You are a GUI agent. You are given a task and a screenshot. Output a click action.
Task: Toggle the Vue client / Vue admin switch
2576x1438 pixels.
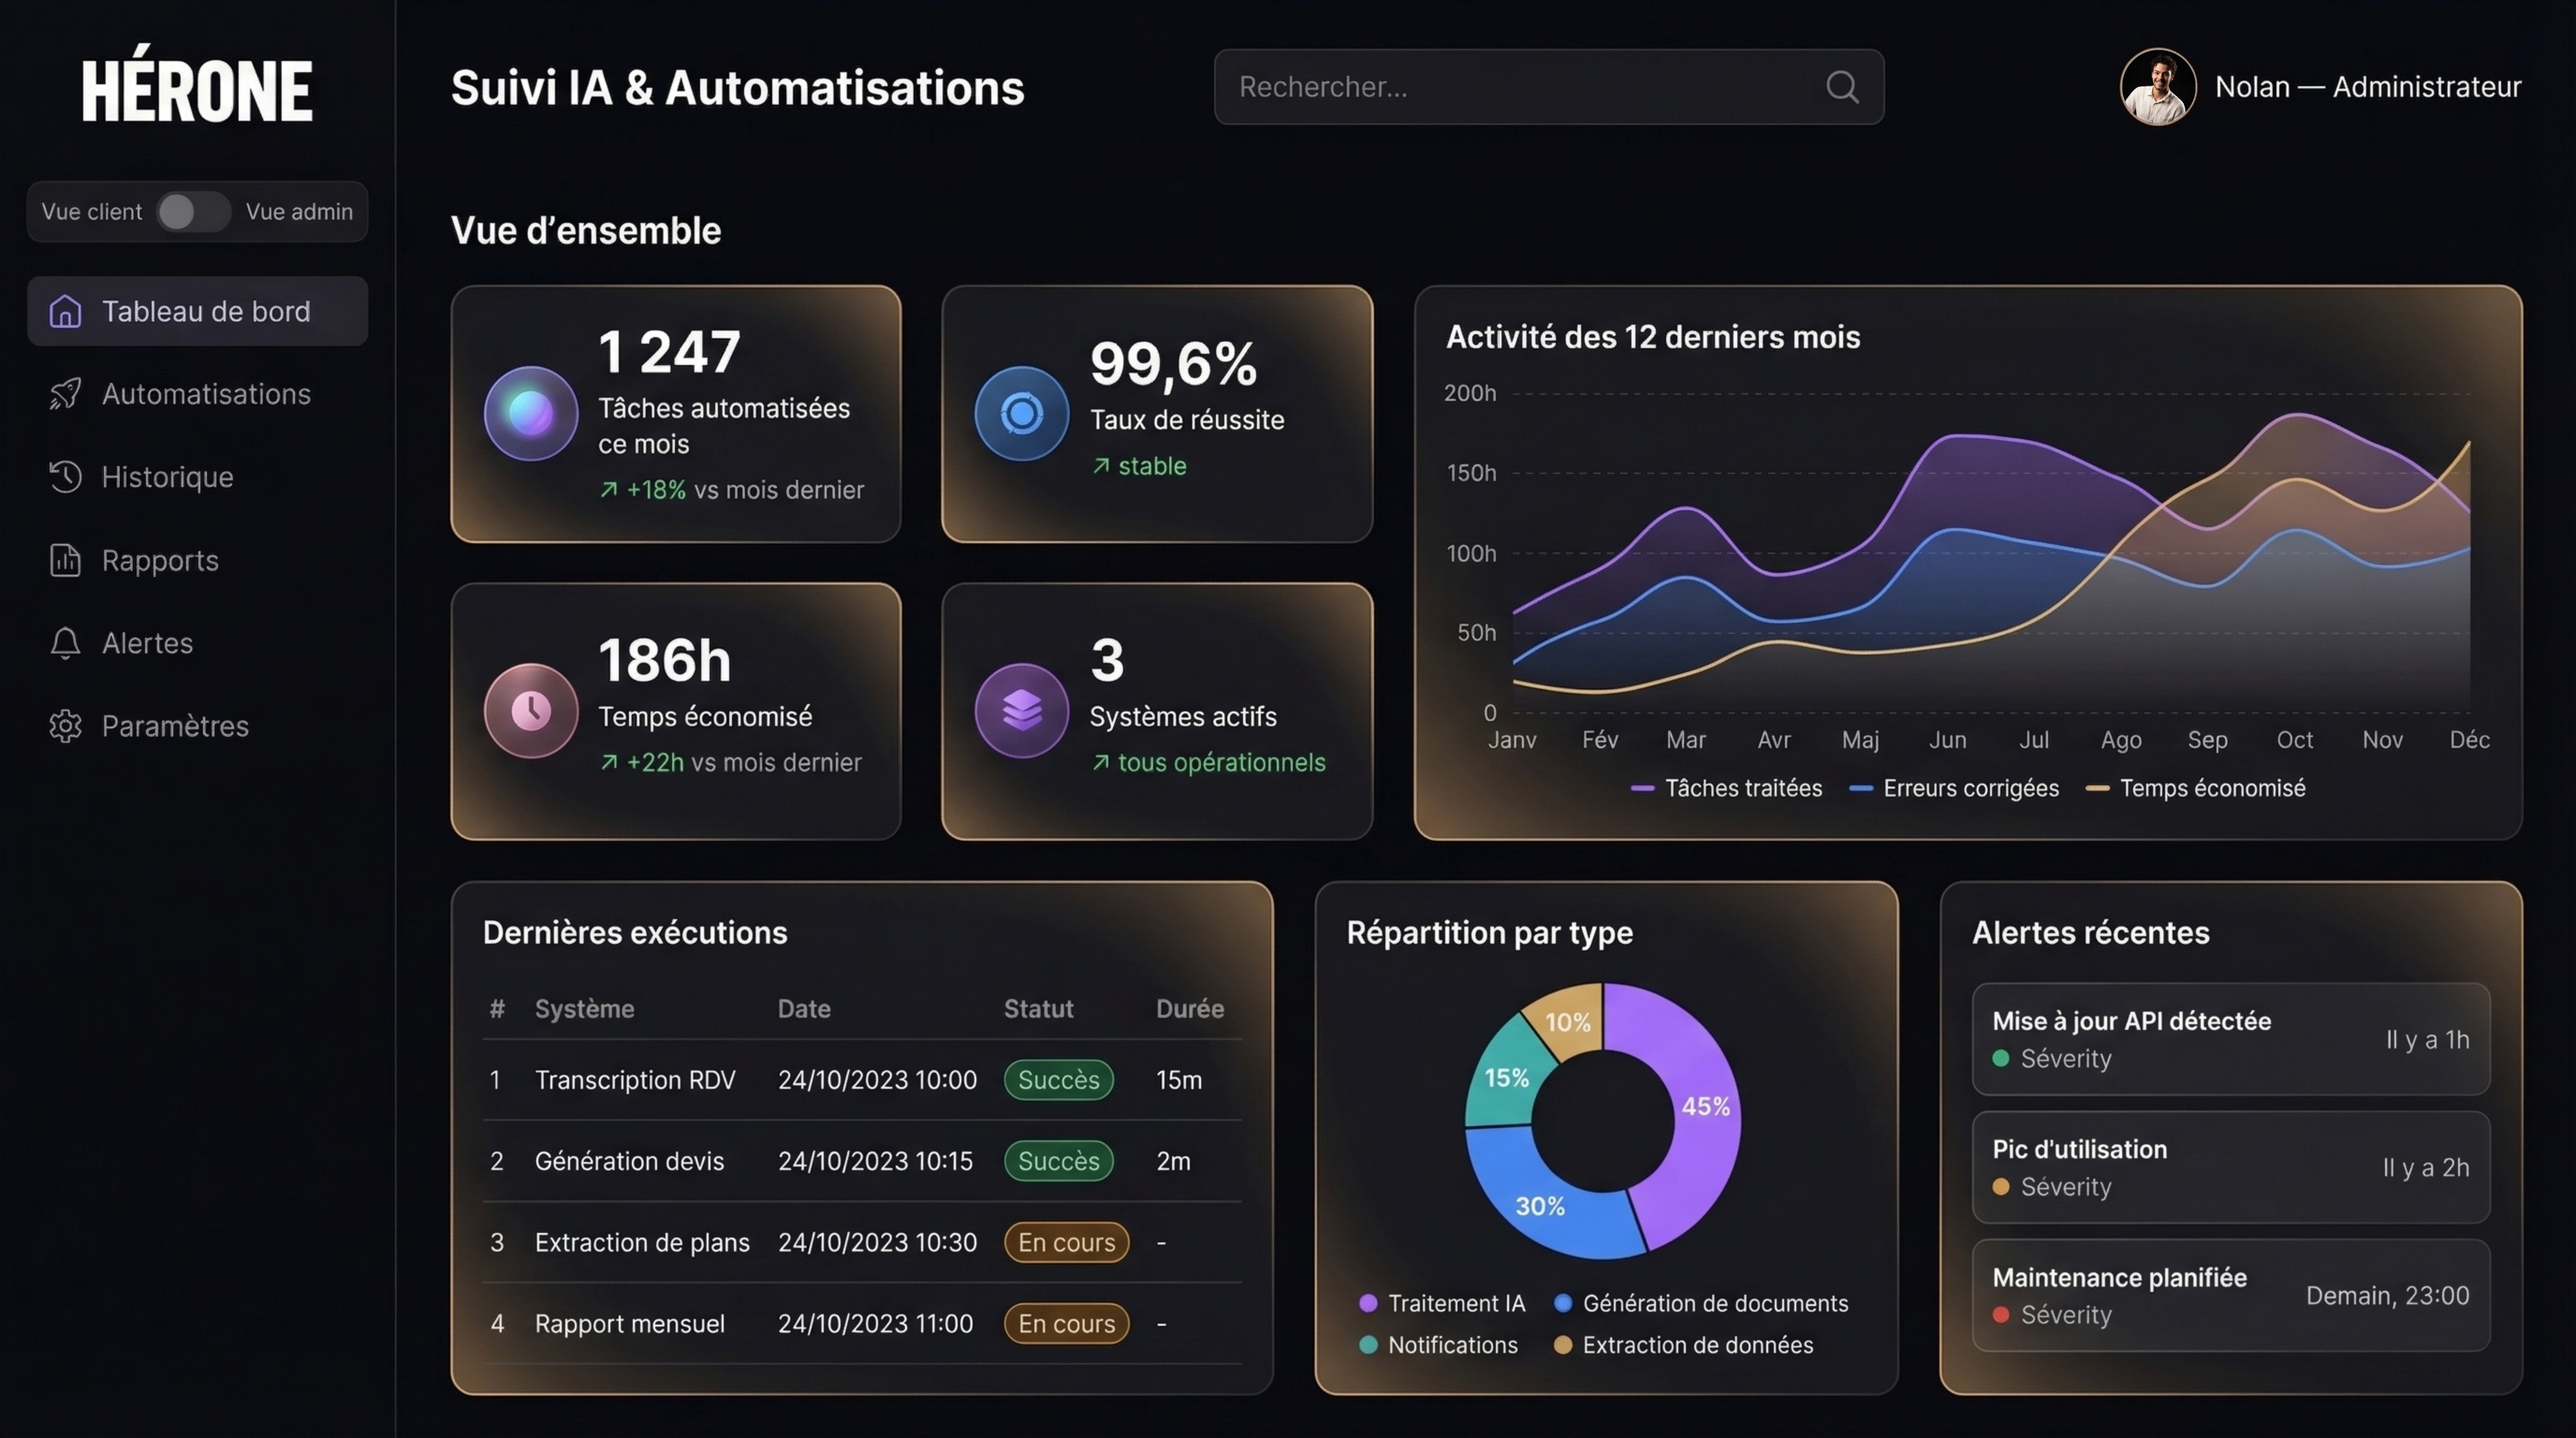[x=193, y=212]
